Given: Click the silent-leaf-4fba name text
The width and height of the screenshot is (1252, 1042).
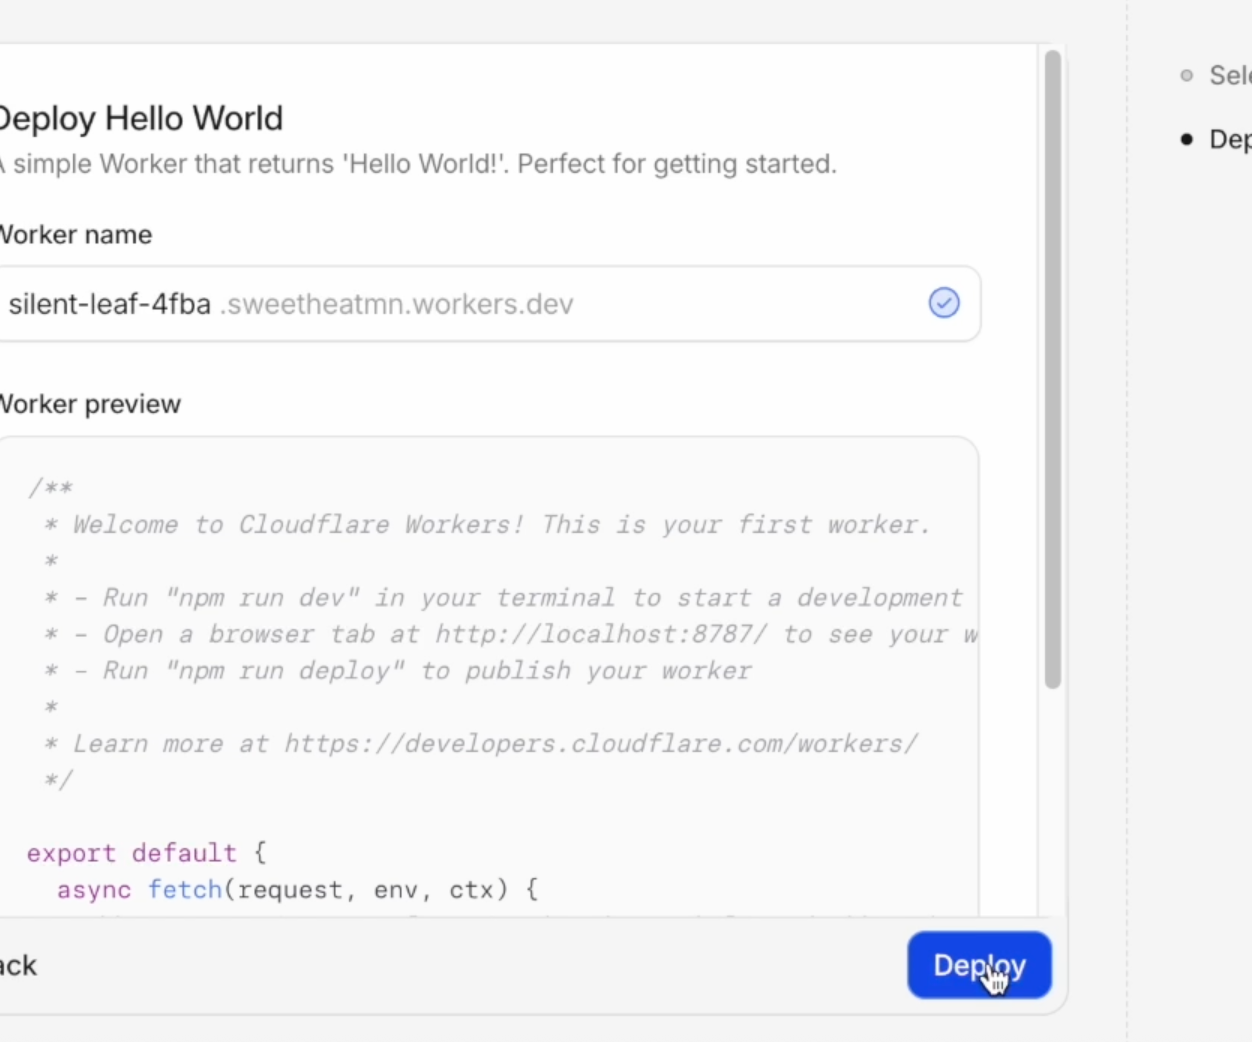Looking at the screenshot, I should coord(110,304).
